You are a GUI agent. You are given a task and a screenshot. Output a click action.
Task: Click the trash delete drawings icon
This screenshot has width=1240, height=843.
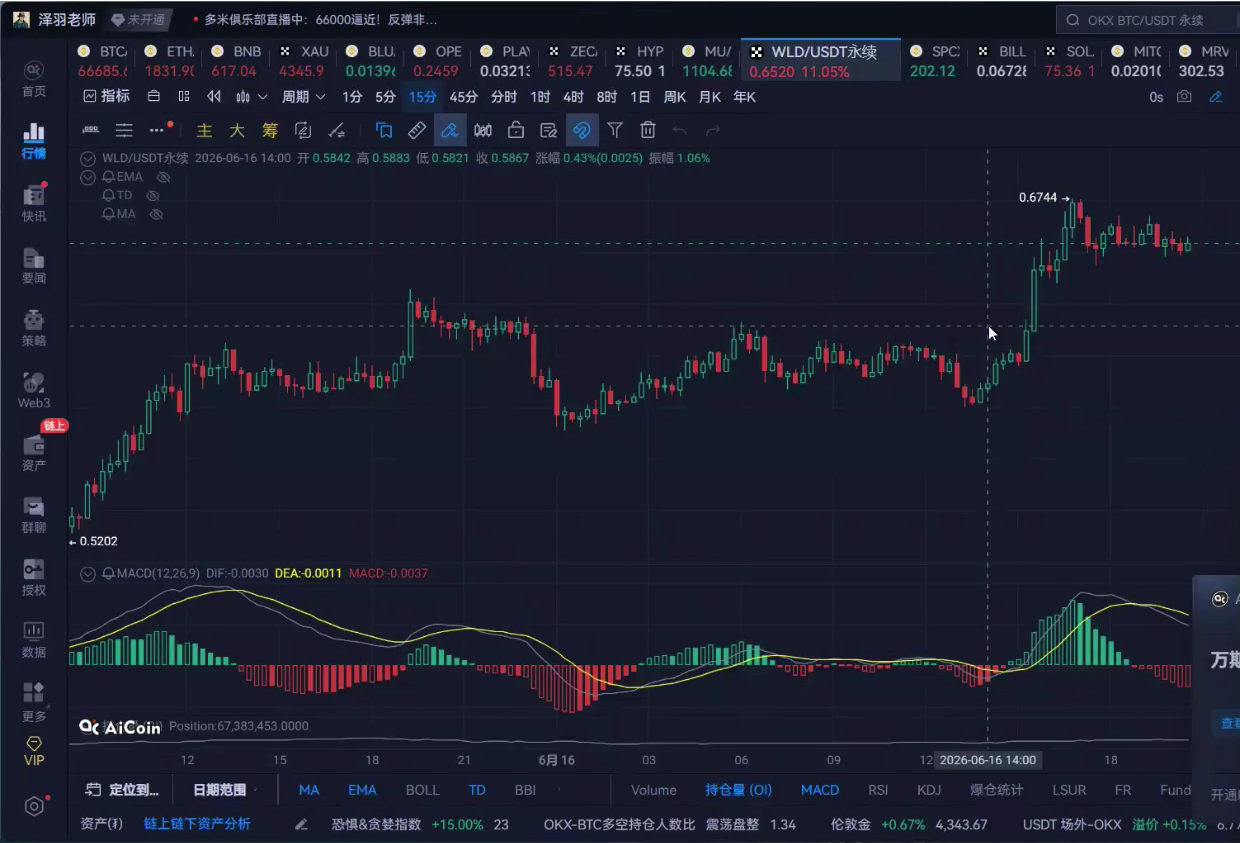(648, 130)
